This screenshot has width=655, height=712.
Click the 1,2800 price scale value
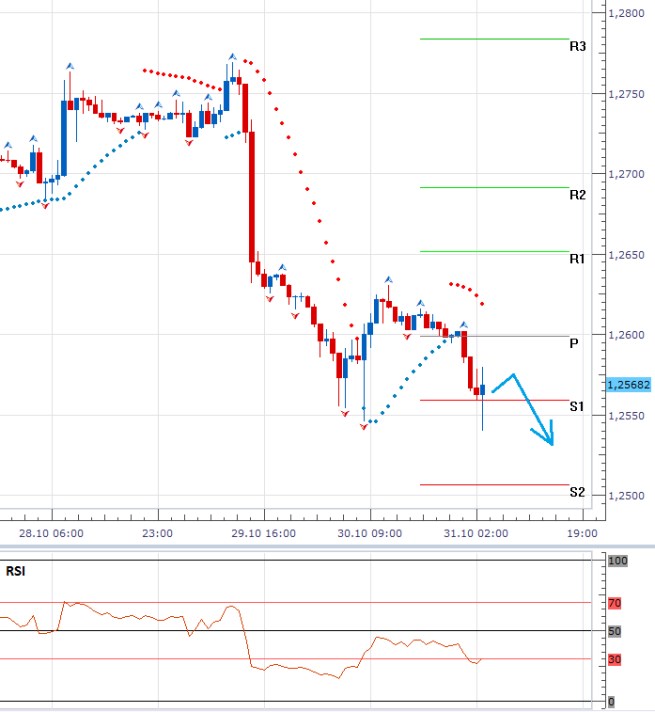pyautogui.click(x=629, y=14)
